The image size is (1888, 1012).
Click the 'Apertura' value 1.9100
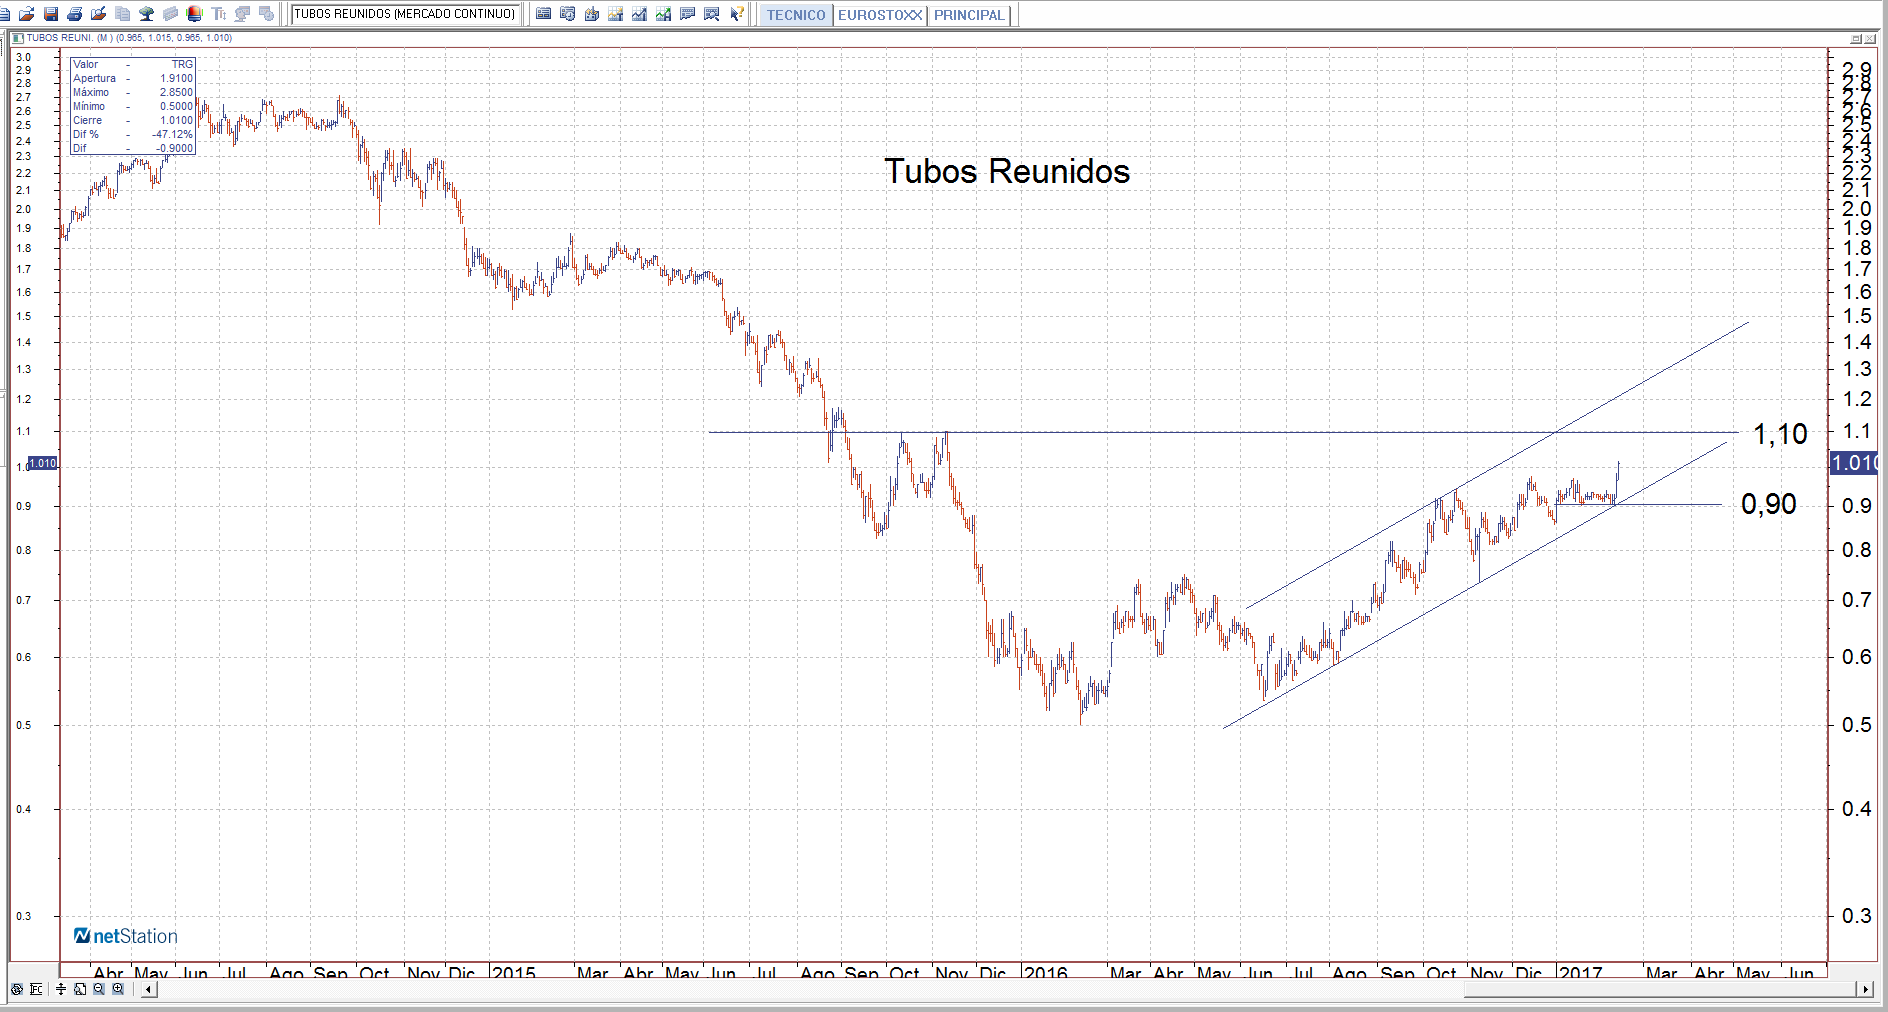(177, 78)
